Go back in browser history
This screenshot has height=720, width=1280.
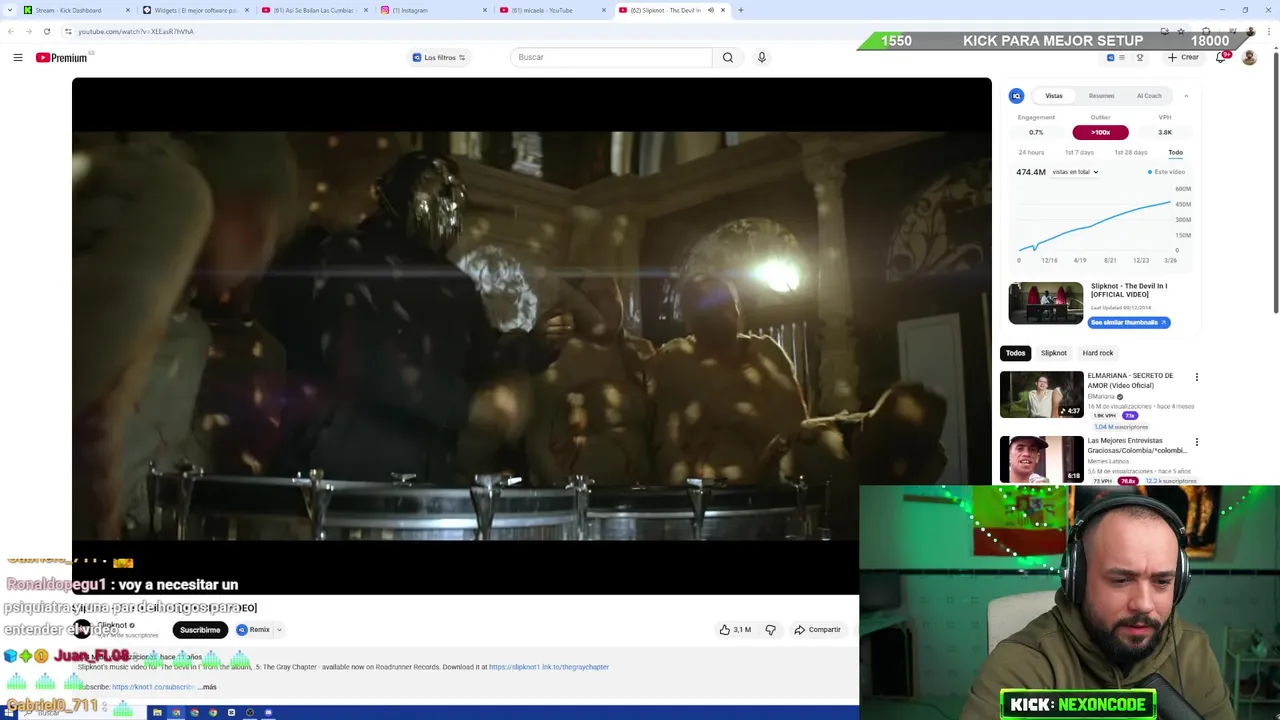click(10, 31)
